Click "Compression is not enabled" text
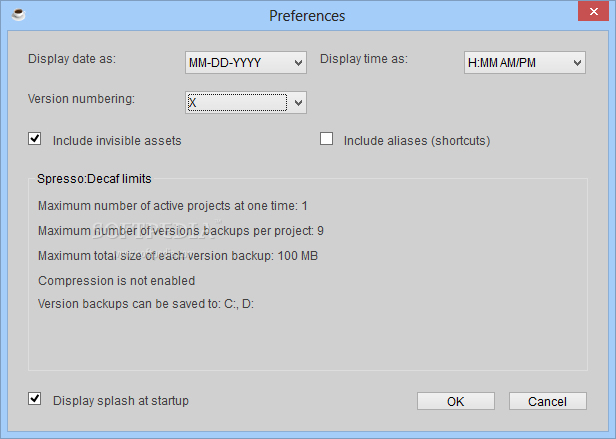This screenshot has width=616, height=439. click(116, 281)
